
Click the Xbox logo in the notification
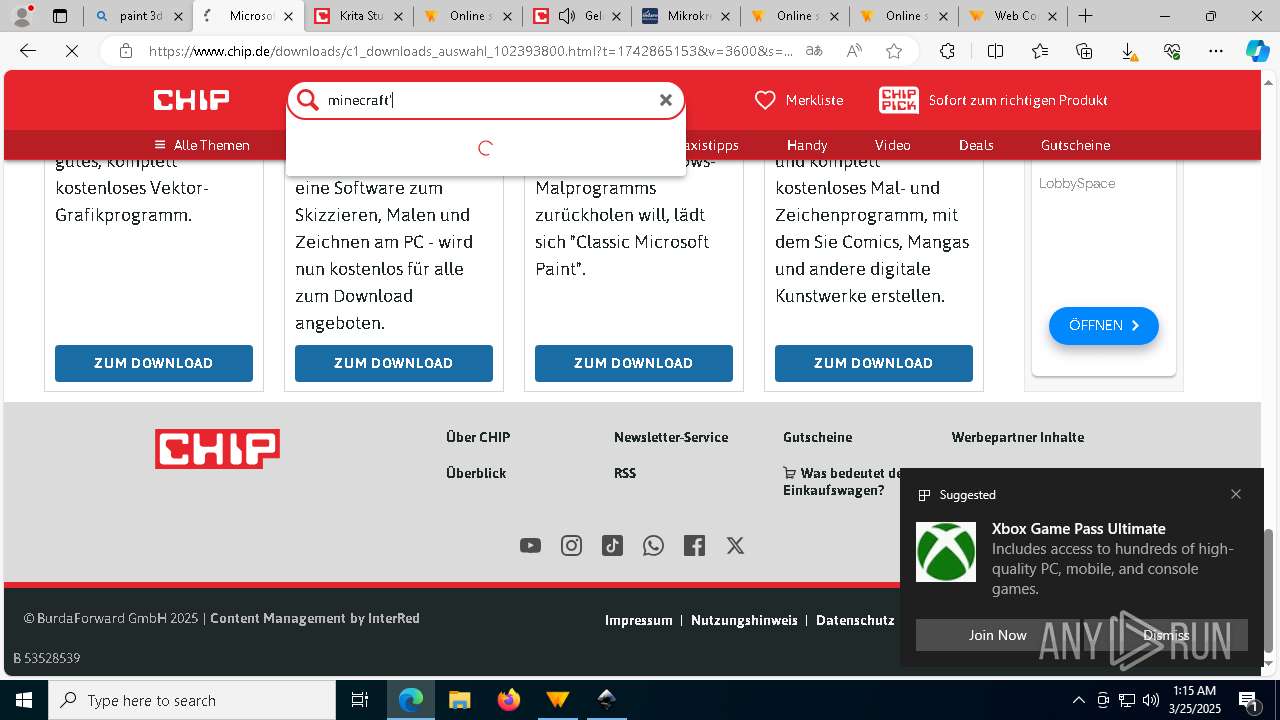946,552
